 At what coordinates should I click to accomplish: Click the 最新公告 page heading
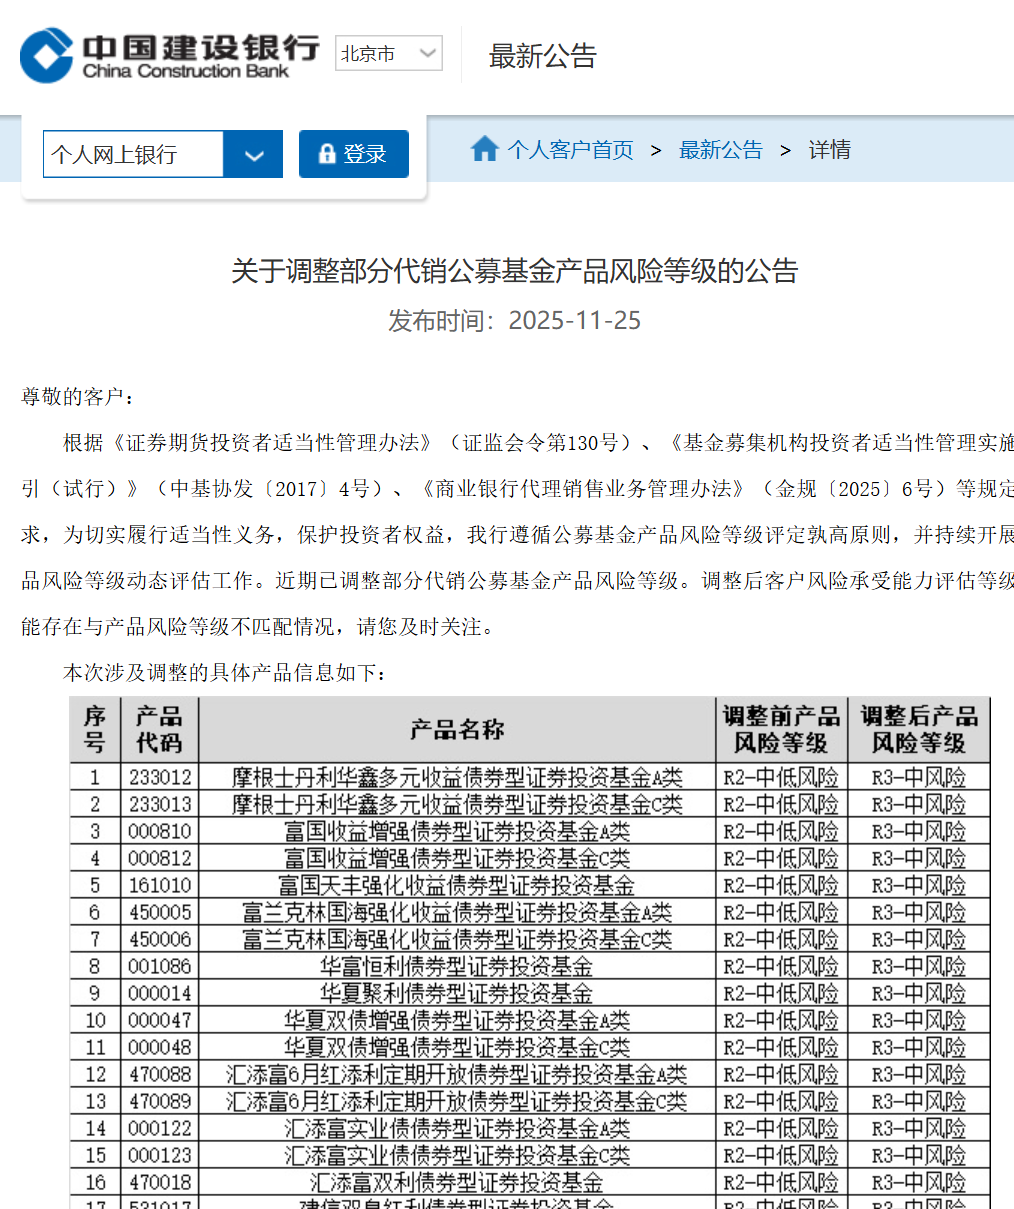(x=542, y=56)
